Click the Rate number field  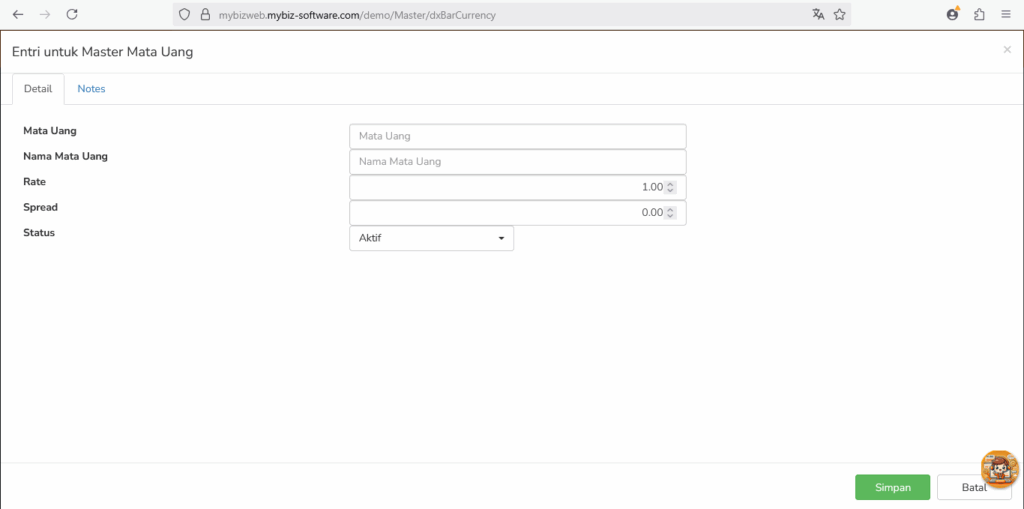tap(518, 188)
